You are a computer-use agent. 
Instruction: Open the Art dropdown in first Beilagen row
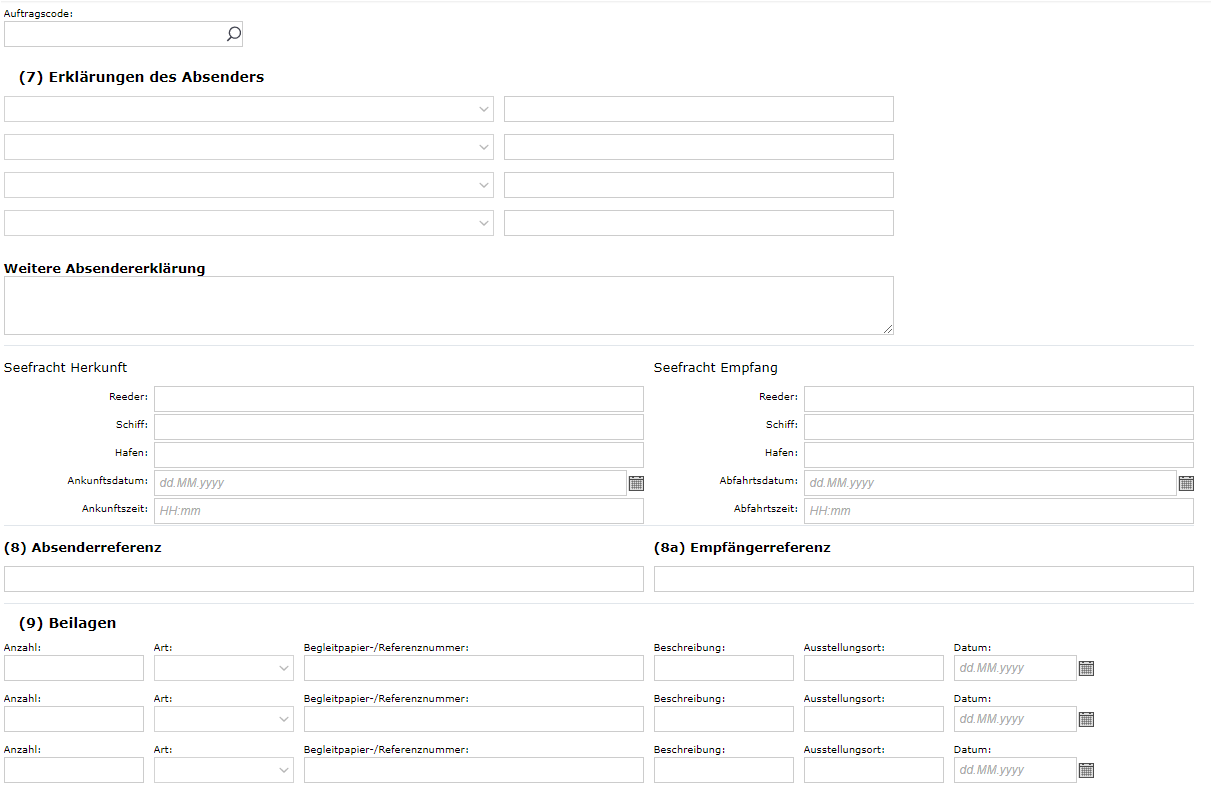pos(224,668)
